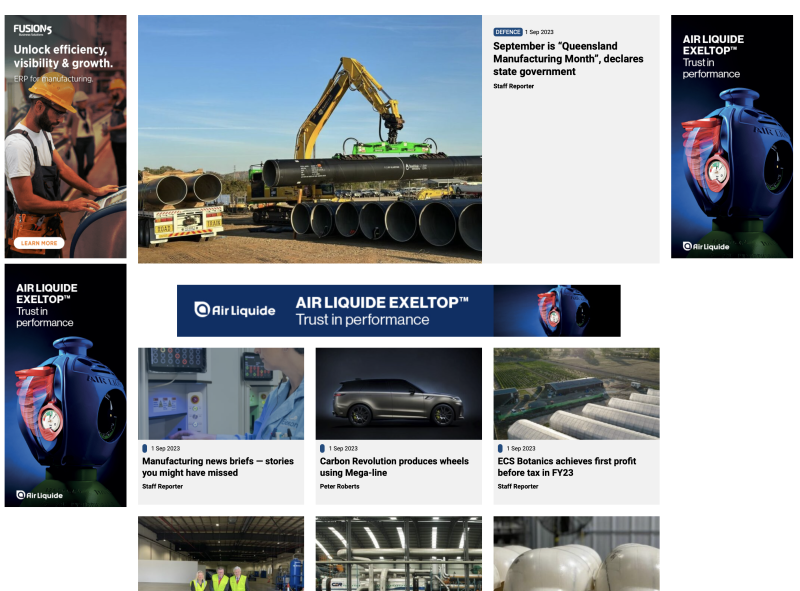
Task: Open the Air Liquide ad in right sidebar
Action: pos(731,136)
